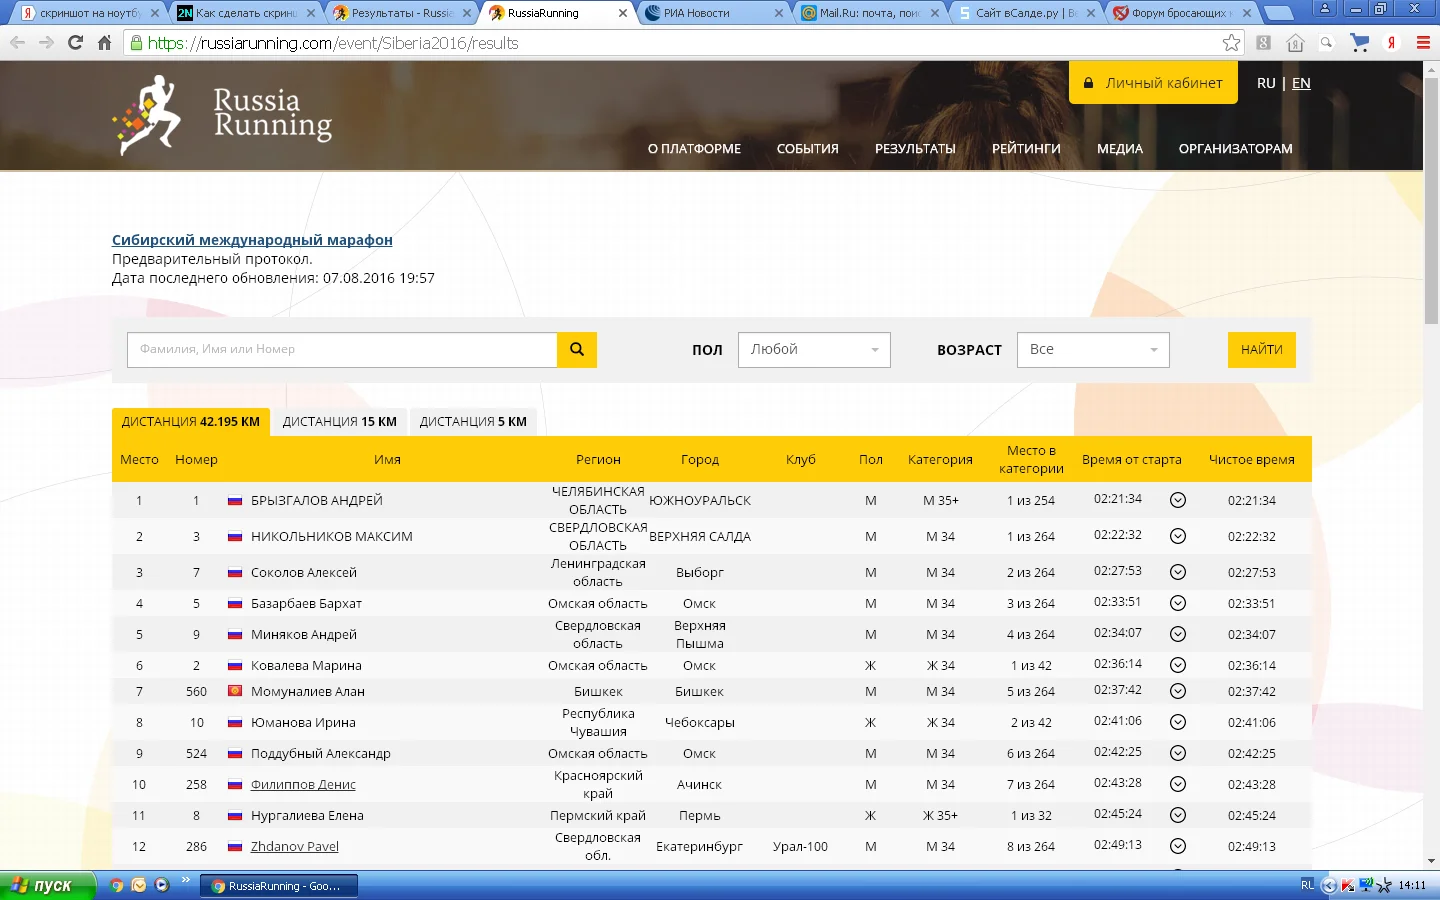The height and width of the screenshot is (900, 1440).
Task: Bookmark this page with the star icon
Action: point(1231,43)
